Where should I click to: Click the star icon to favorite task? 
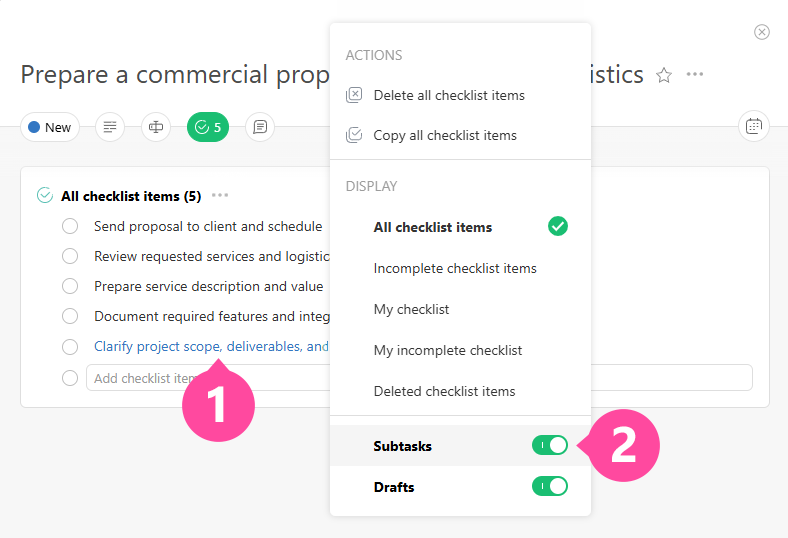[664, 75]
